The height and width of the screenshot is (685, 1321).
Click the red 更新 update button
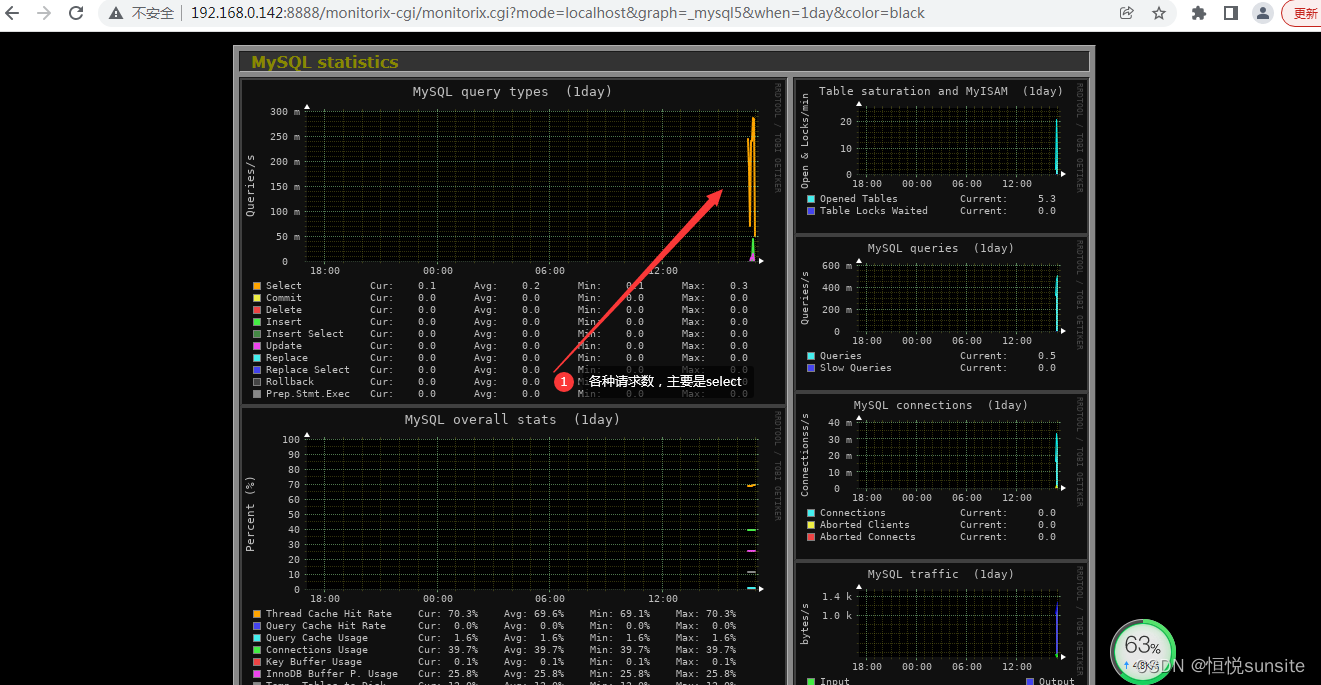[x=1303, y=13]
